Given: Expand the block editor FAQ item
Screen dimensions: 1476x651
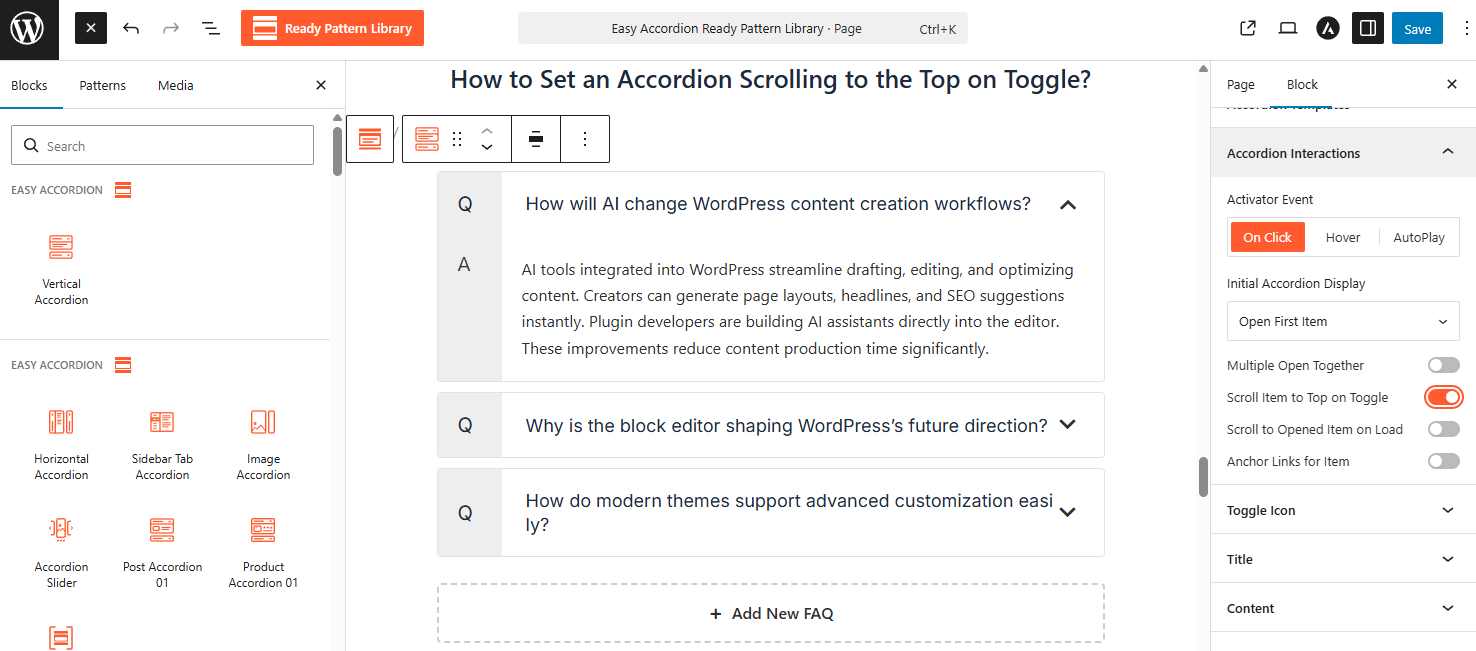Looking at the screenshot, I should 786,425.
